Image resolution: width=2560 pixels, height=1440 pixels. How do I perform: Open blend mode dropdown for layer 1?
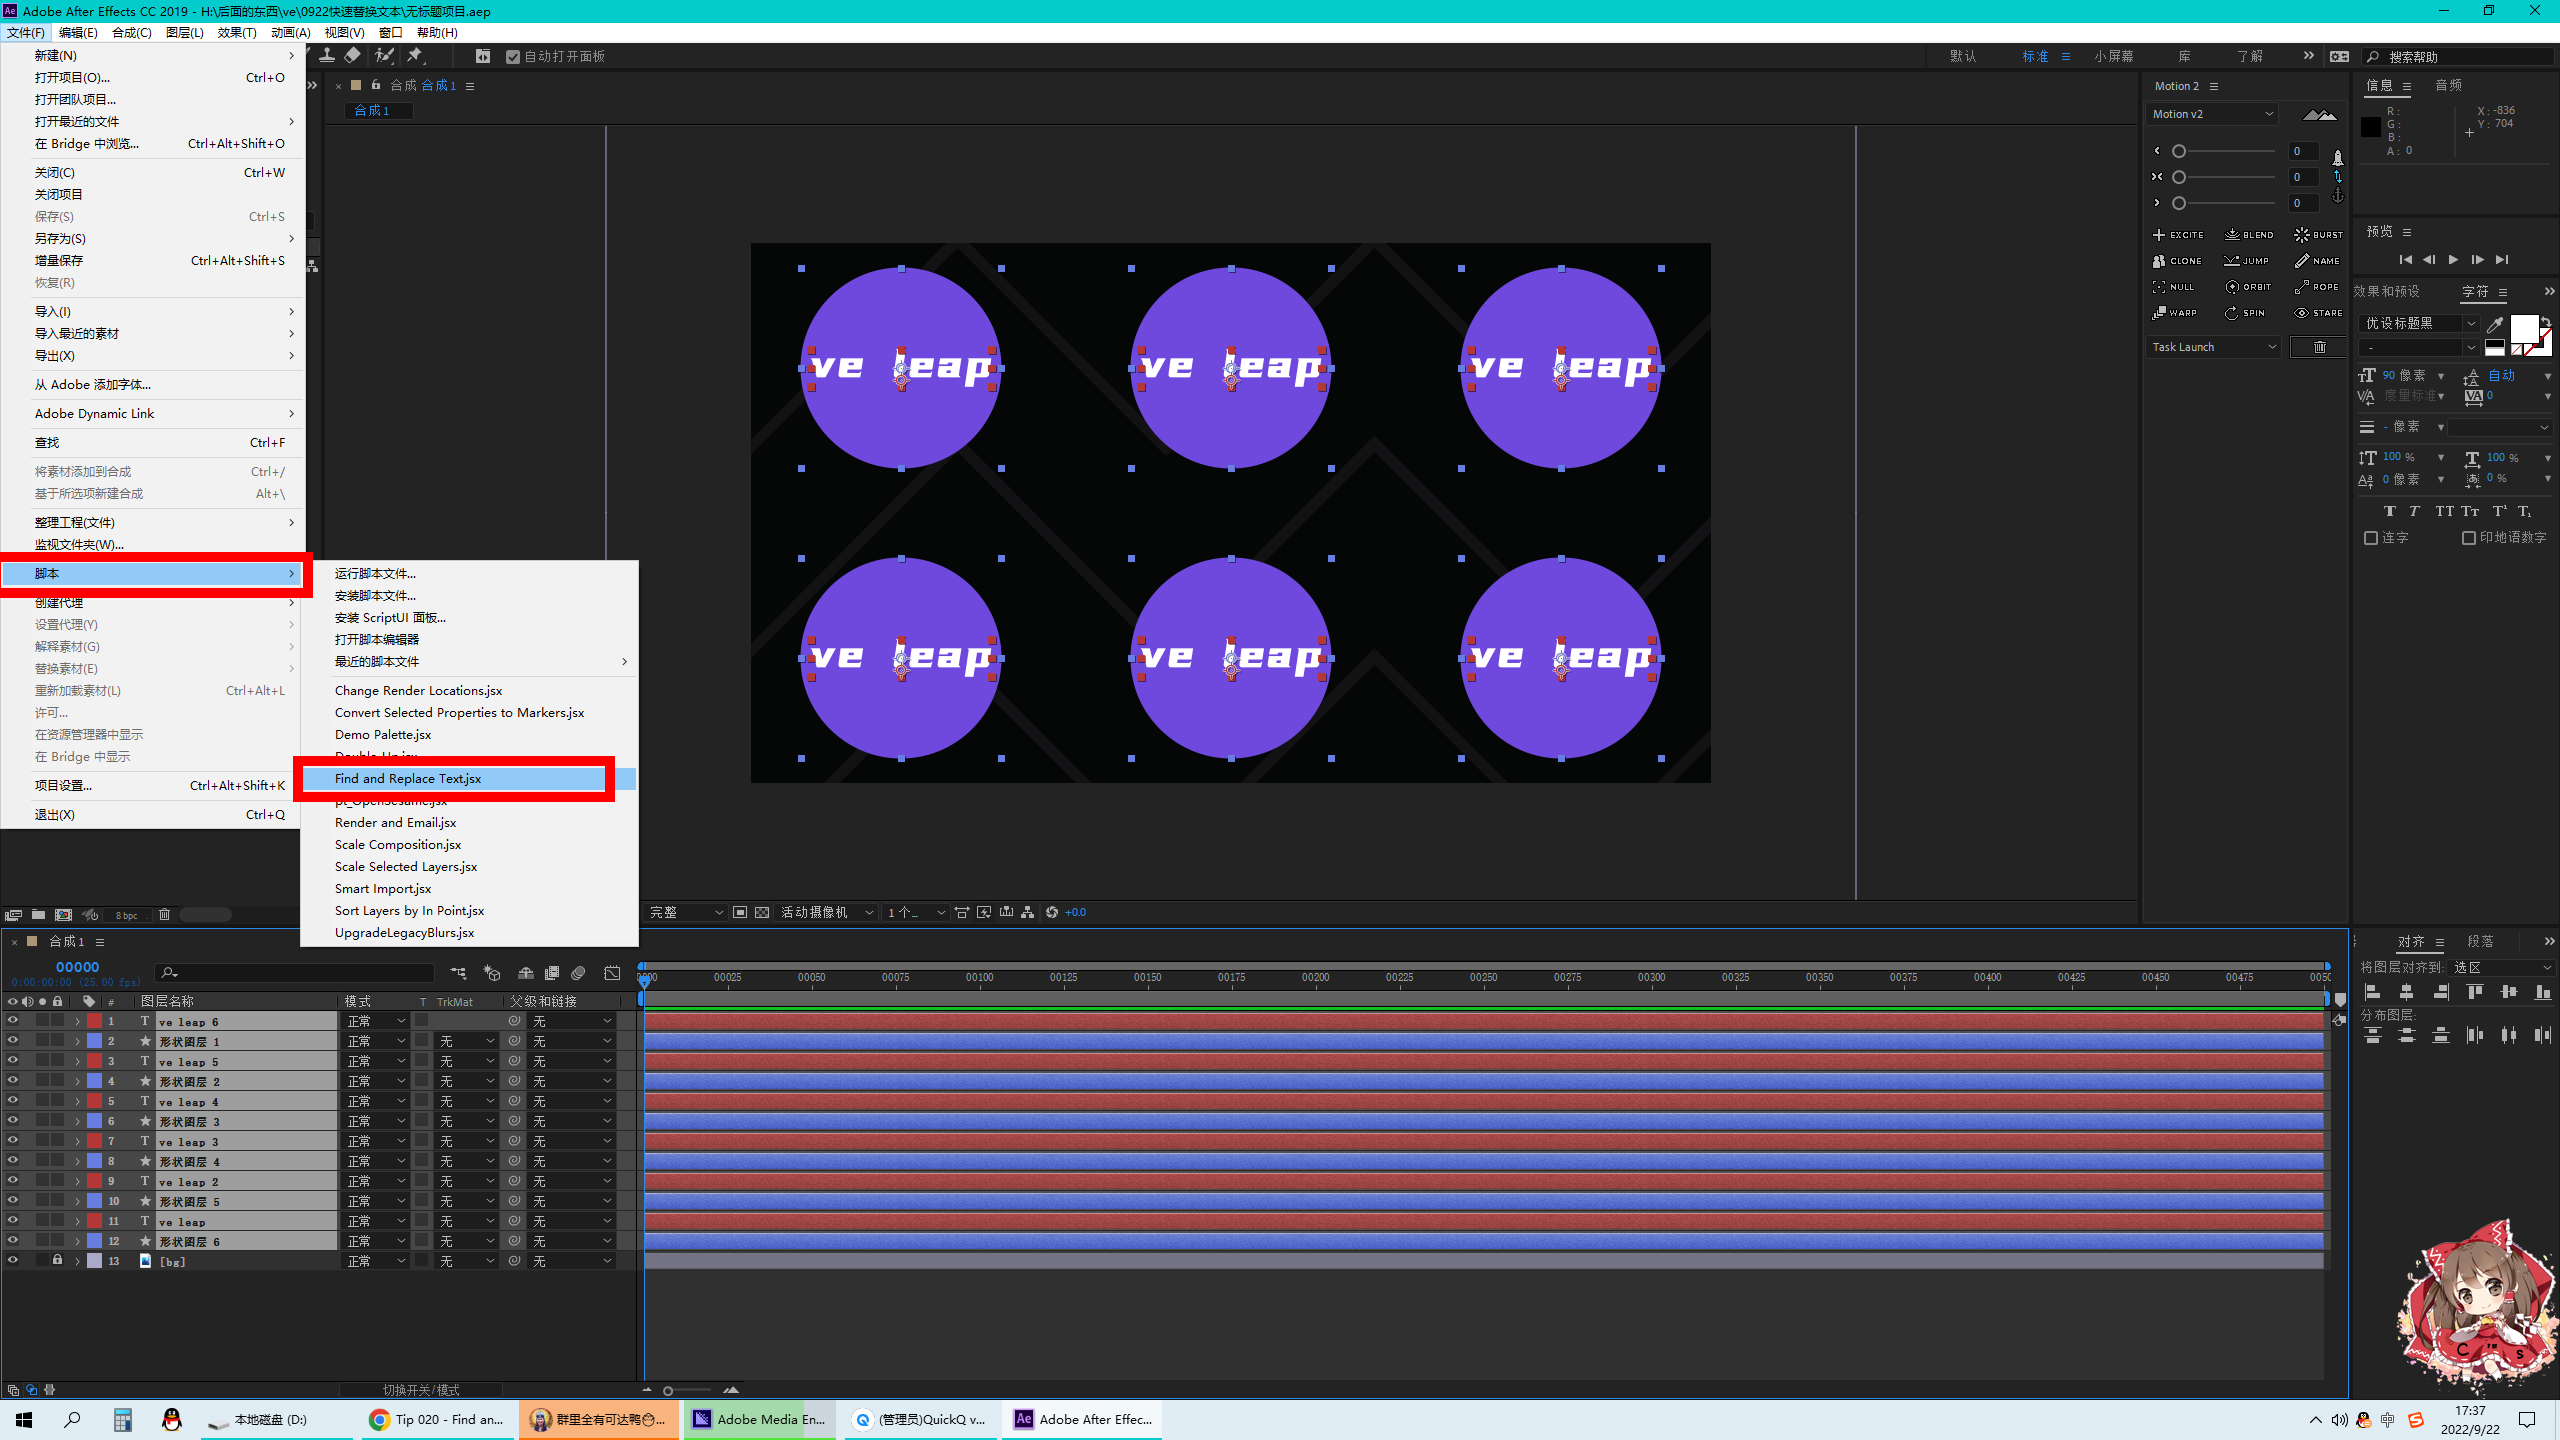[x=376, y=1021]
